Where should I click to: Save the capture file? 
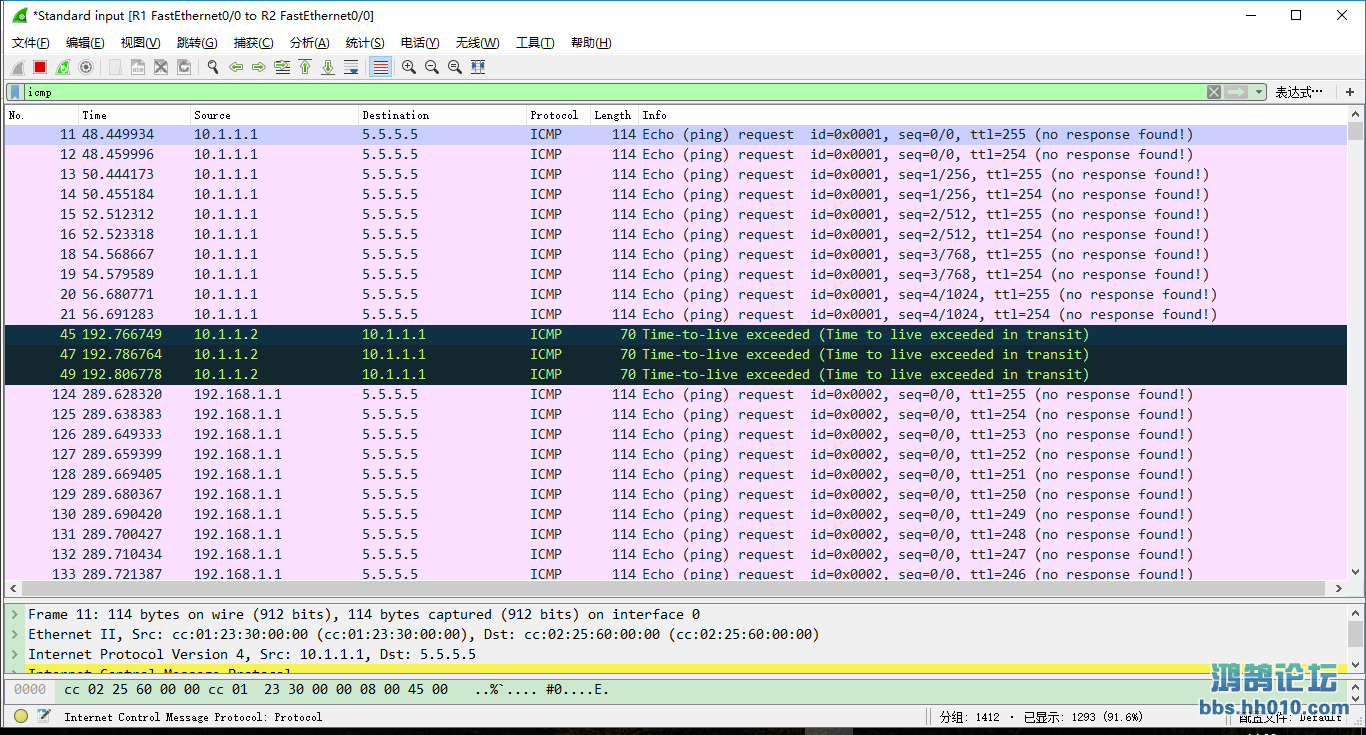tap(138, 67)
